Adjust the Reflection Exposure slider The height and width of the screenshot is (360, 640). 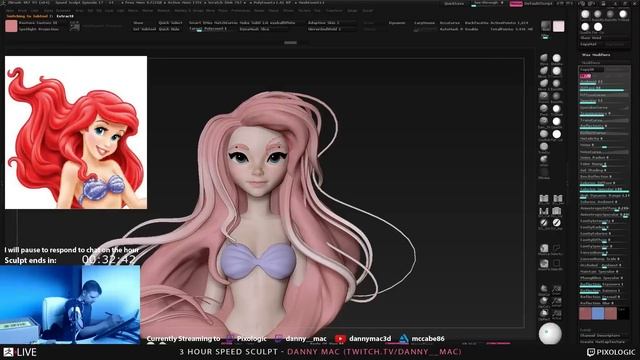pyautogui.click(x=604, y=284)
